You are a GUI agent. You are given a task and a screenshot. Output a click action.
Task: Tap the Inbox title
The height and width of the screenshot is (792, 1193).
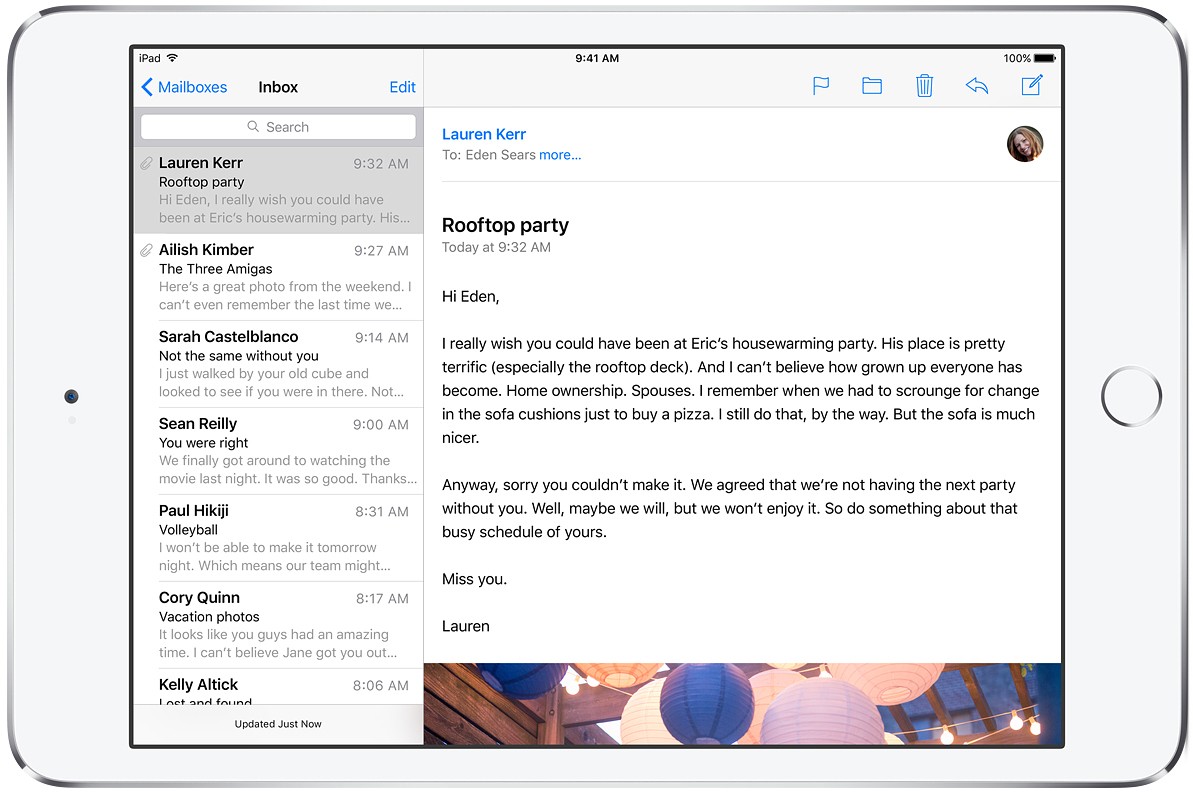pyautogui.click(x=278, y=87)
